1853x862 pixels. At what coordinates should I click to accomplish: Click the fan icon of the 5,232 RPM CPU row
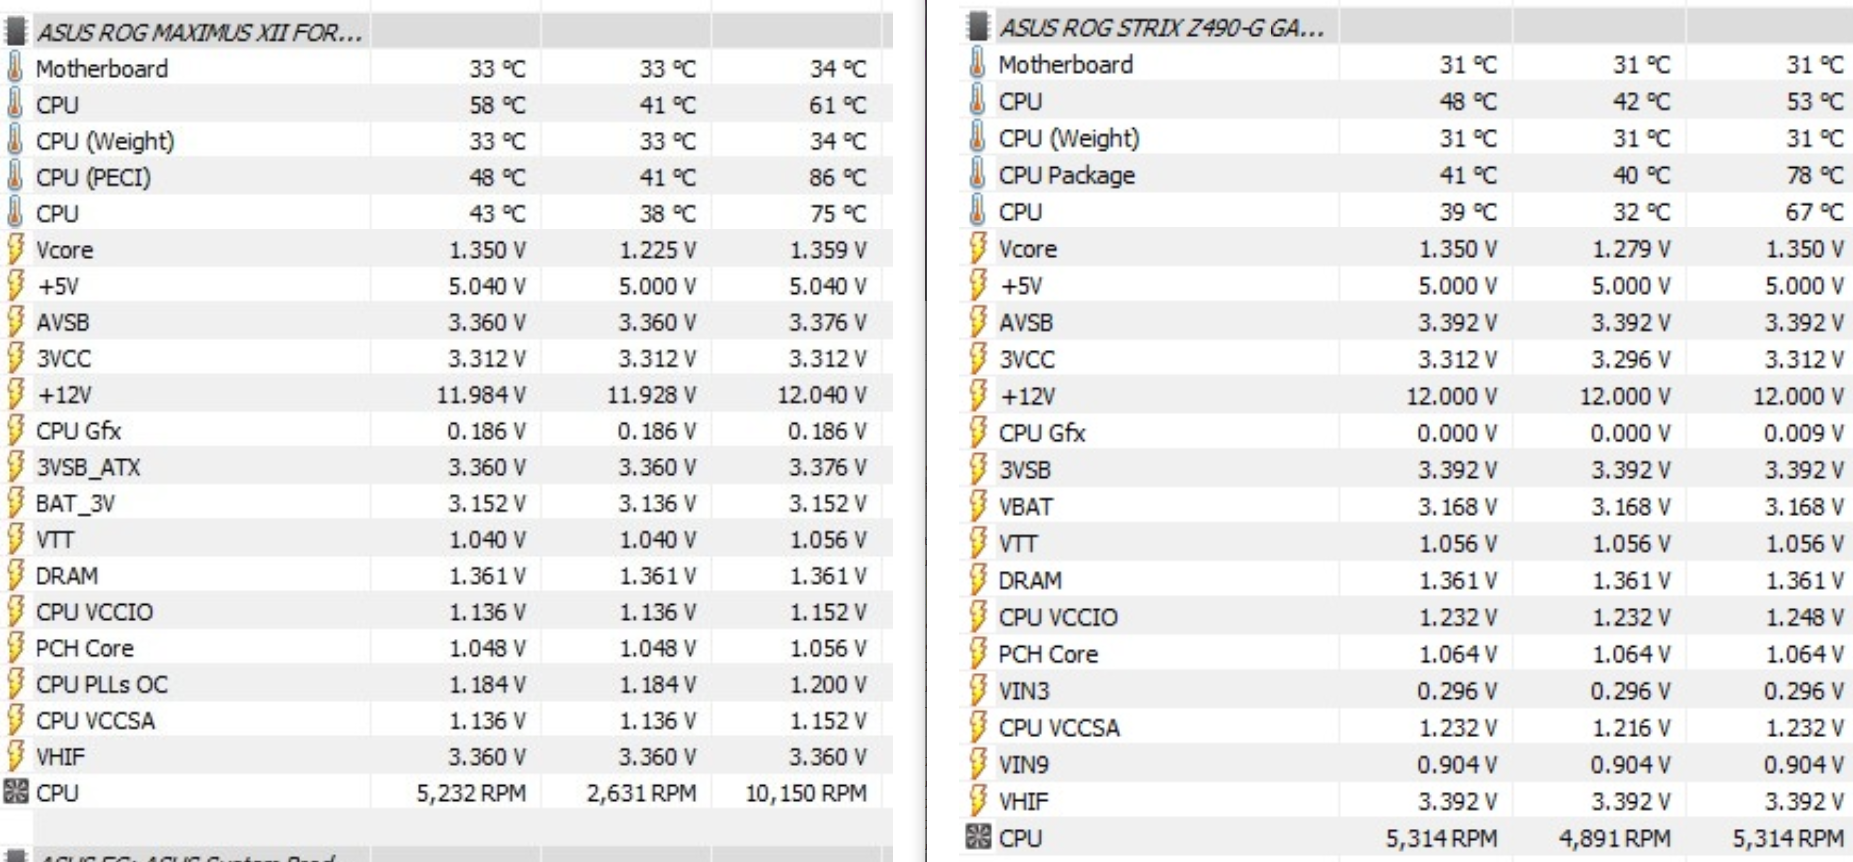[x=16, y=792]
